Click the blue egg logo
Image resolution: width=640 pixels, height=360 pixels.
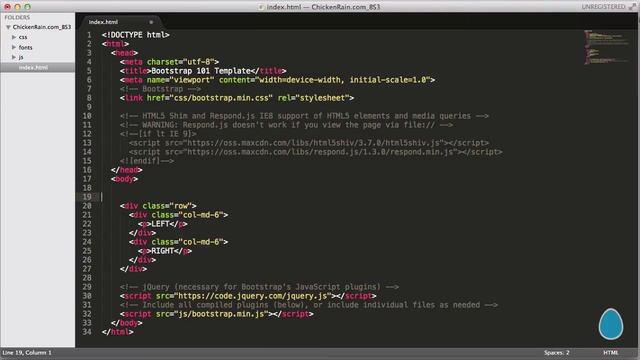(x=611, y=324)
